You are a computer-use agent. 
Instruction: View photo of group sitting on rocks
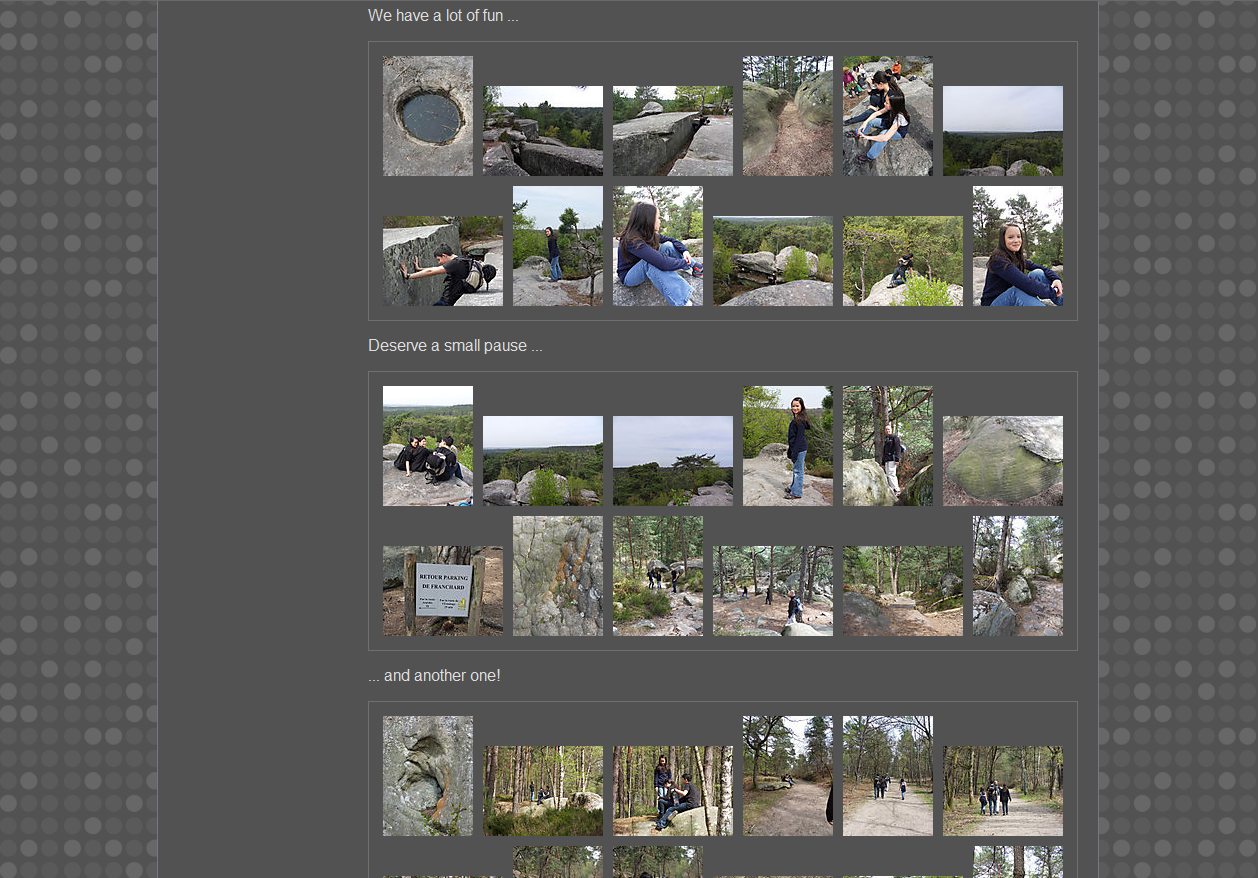[x=887, y=116]
